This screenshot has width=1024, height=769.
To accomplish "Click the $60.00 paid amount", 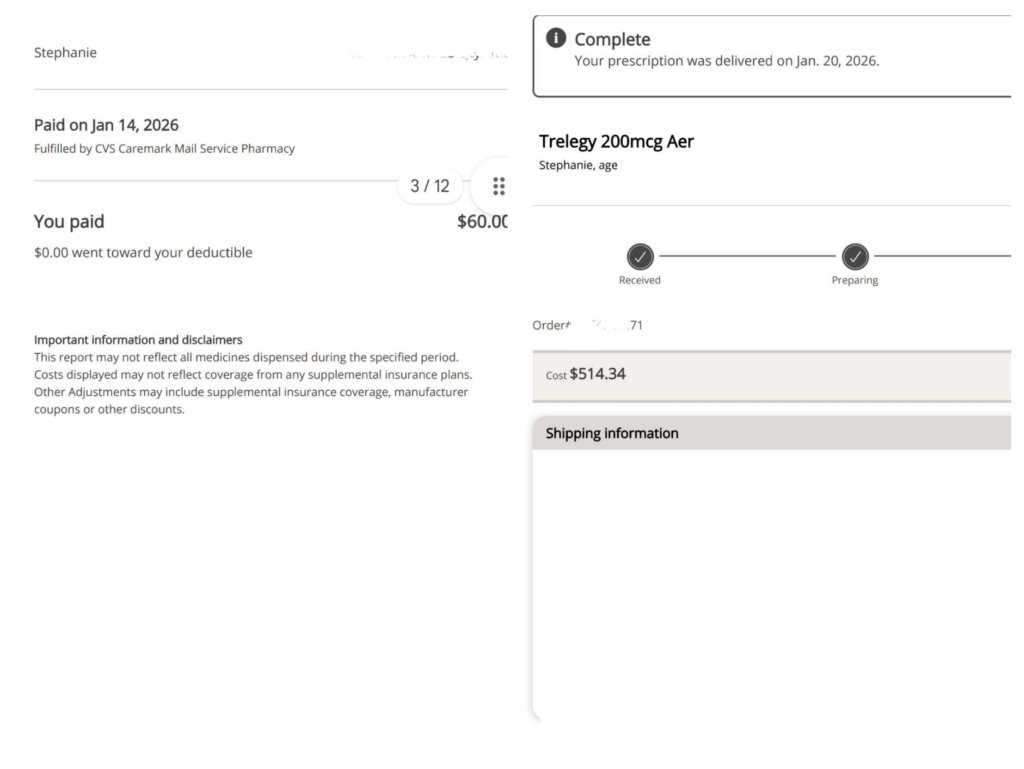I will click(x=483, y=221).
